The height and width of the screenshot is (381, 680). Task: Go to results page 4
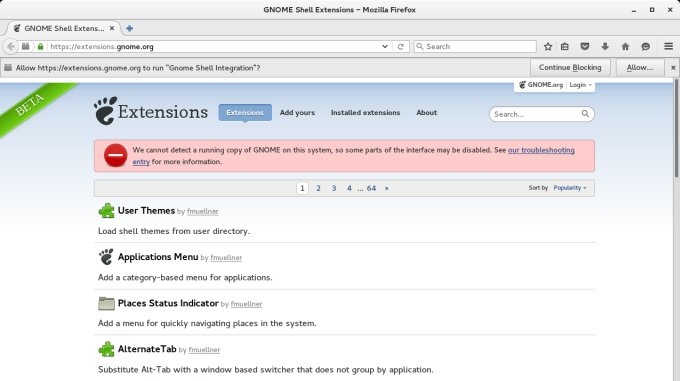point(349,188)
